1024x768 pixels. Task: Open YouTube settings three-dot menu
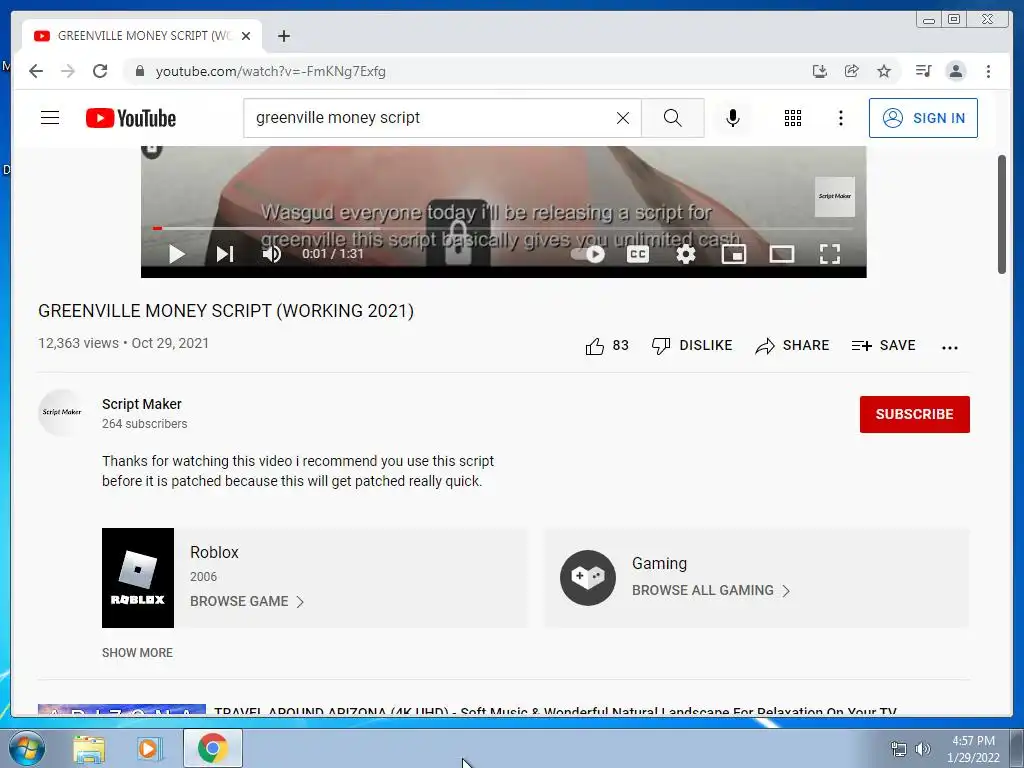tap(840, 118)
